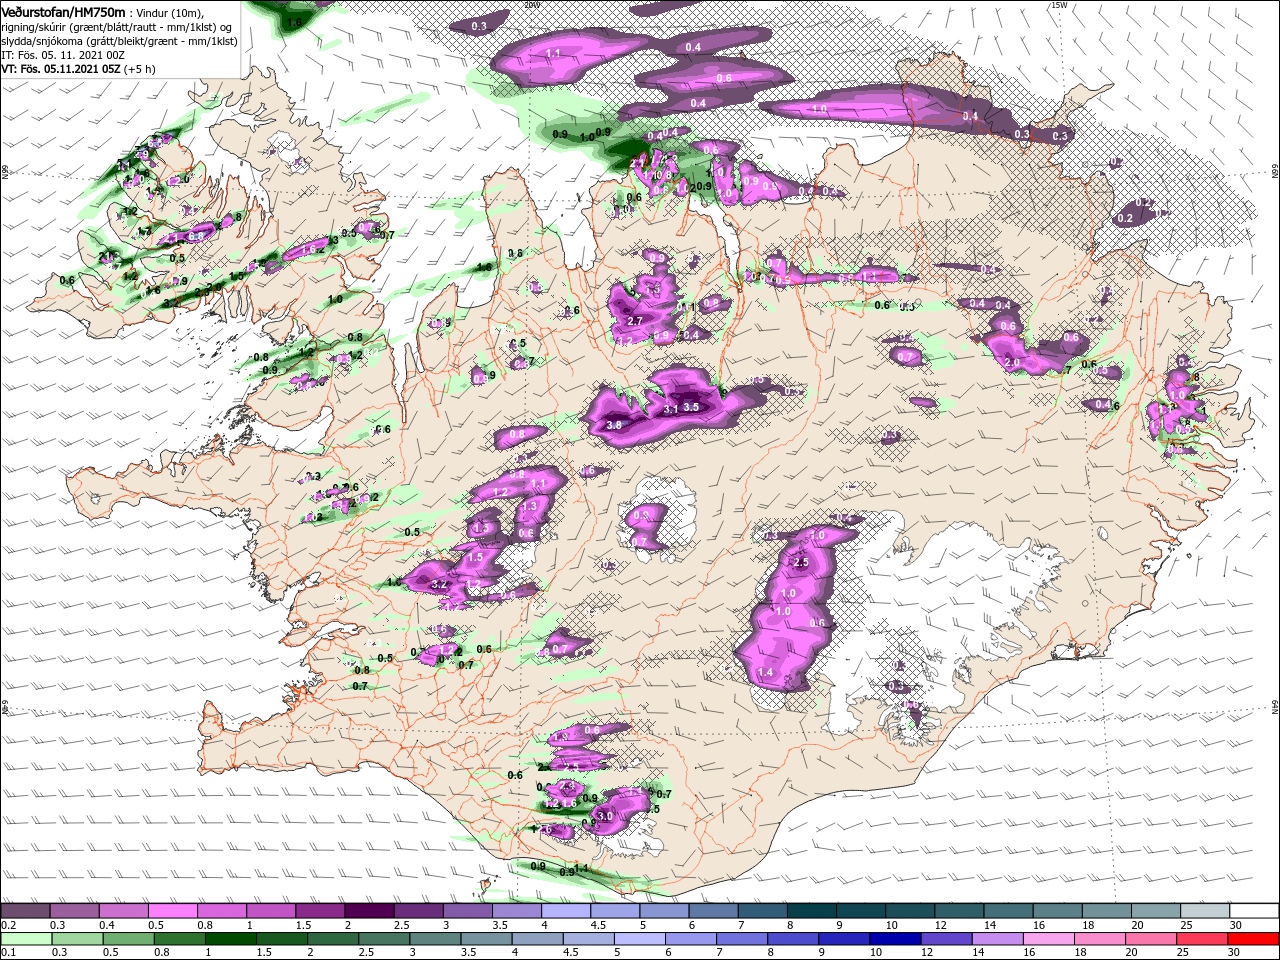Pick the deep blue rain swatch starting at 10

point(895,939)
